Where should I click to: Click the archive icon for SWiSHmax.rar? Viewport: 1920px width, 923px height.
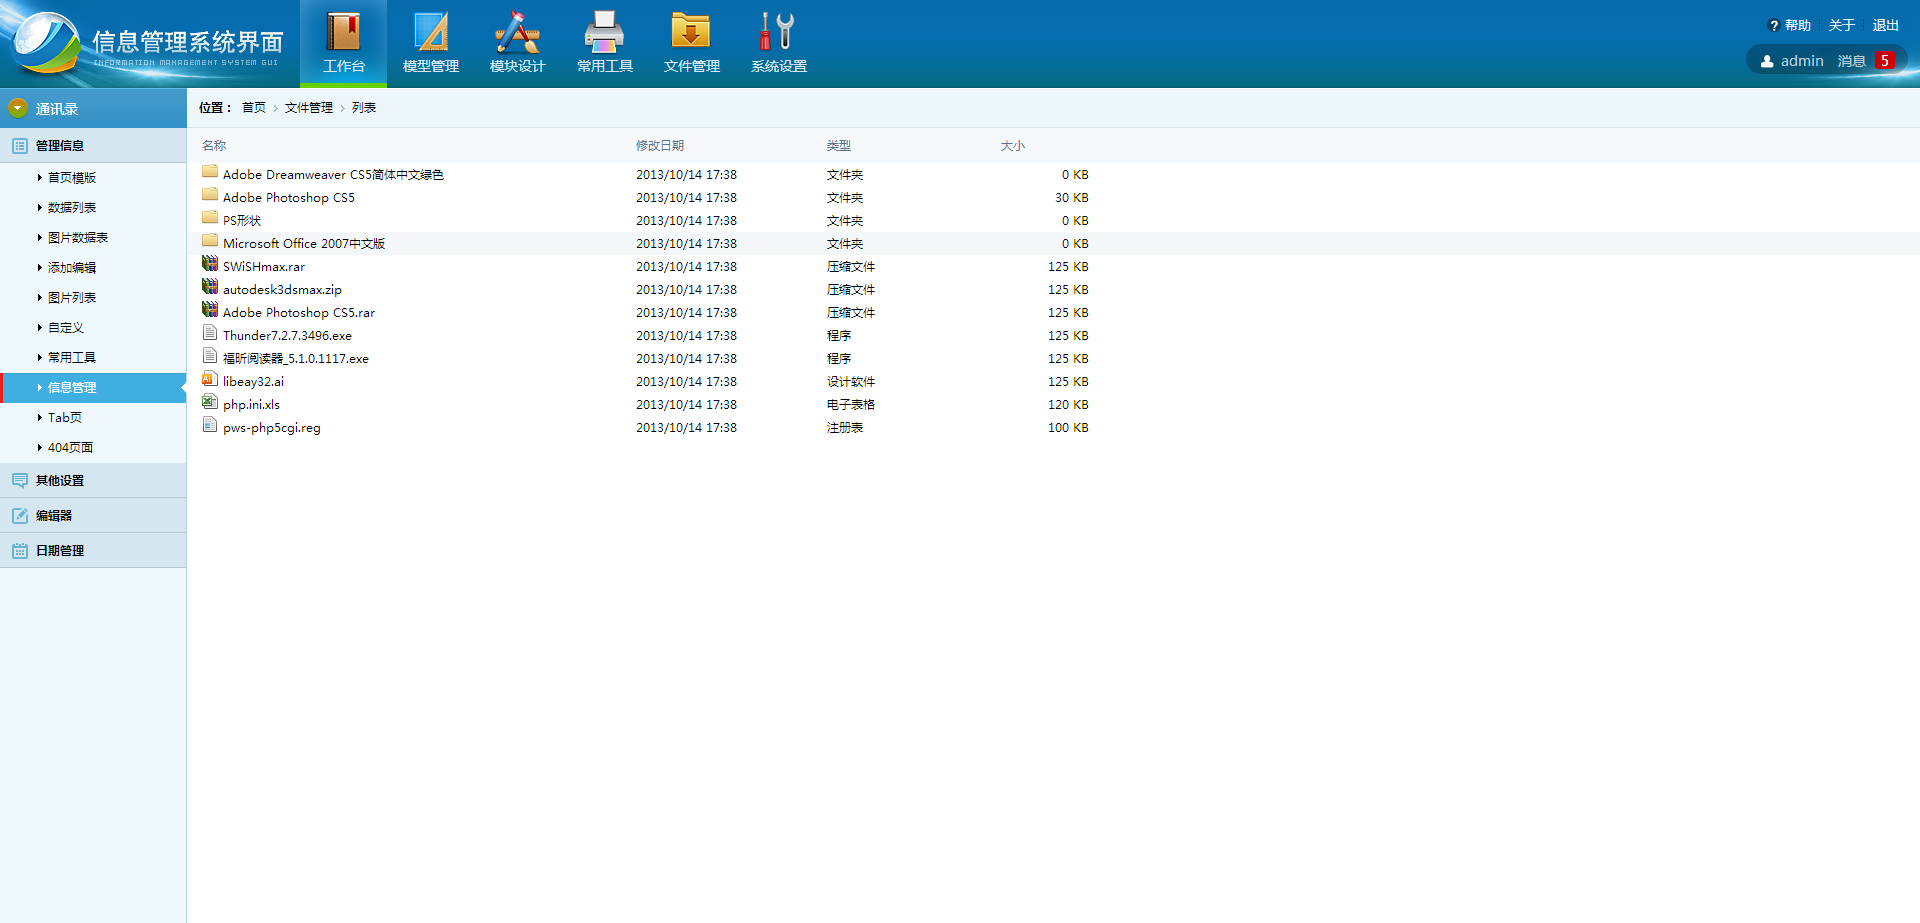210,264
